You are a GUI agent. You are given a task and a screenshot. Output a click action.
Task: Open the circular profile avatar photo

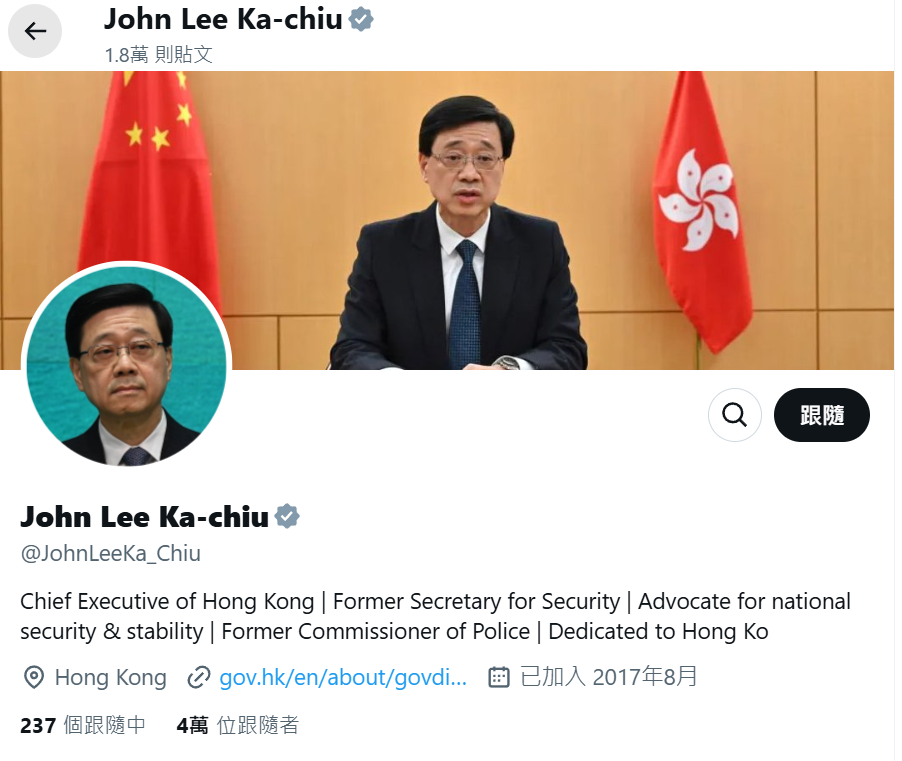pos(127,366)
